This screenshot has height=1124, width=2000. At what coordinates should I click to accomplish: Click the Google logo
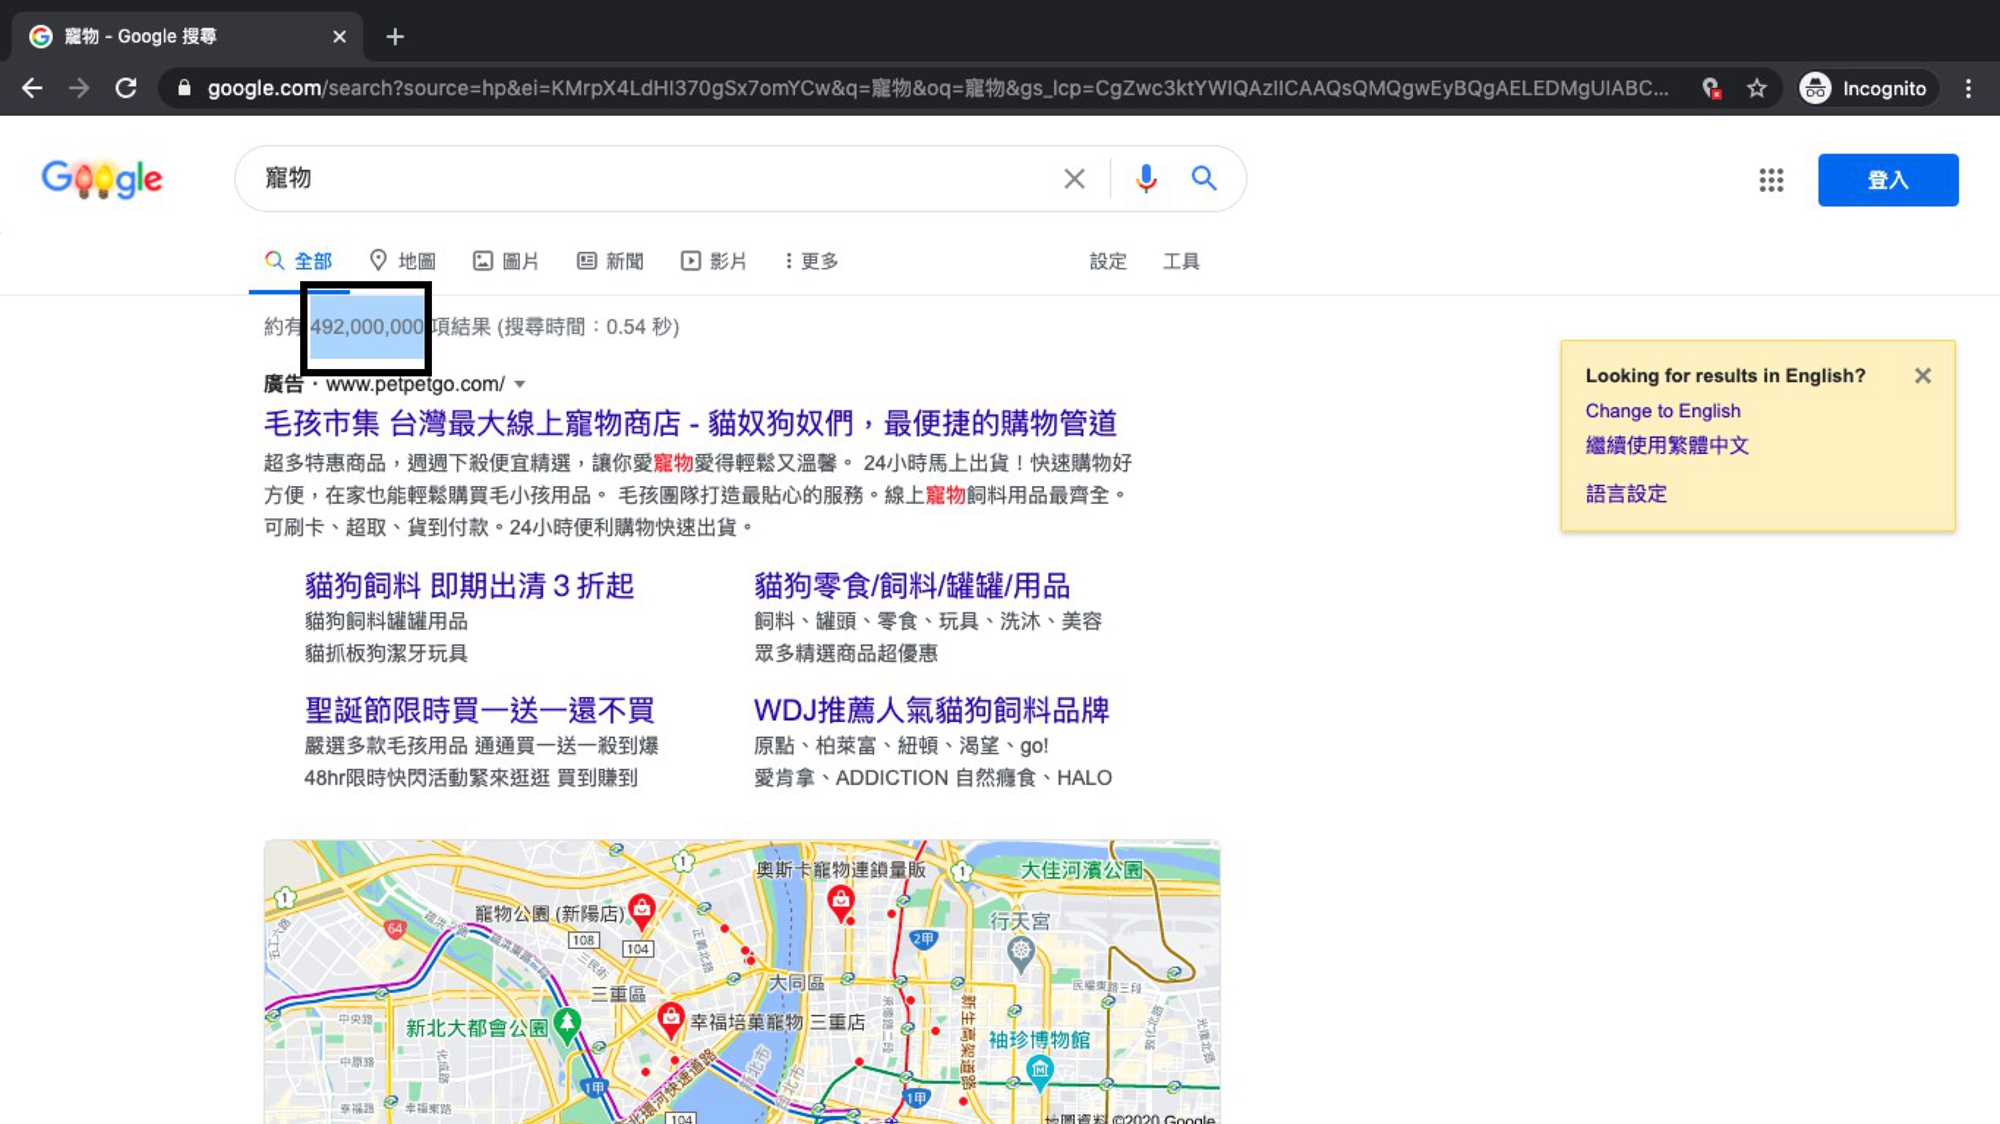point(102,179)
